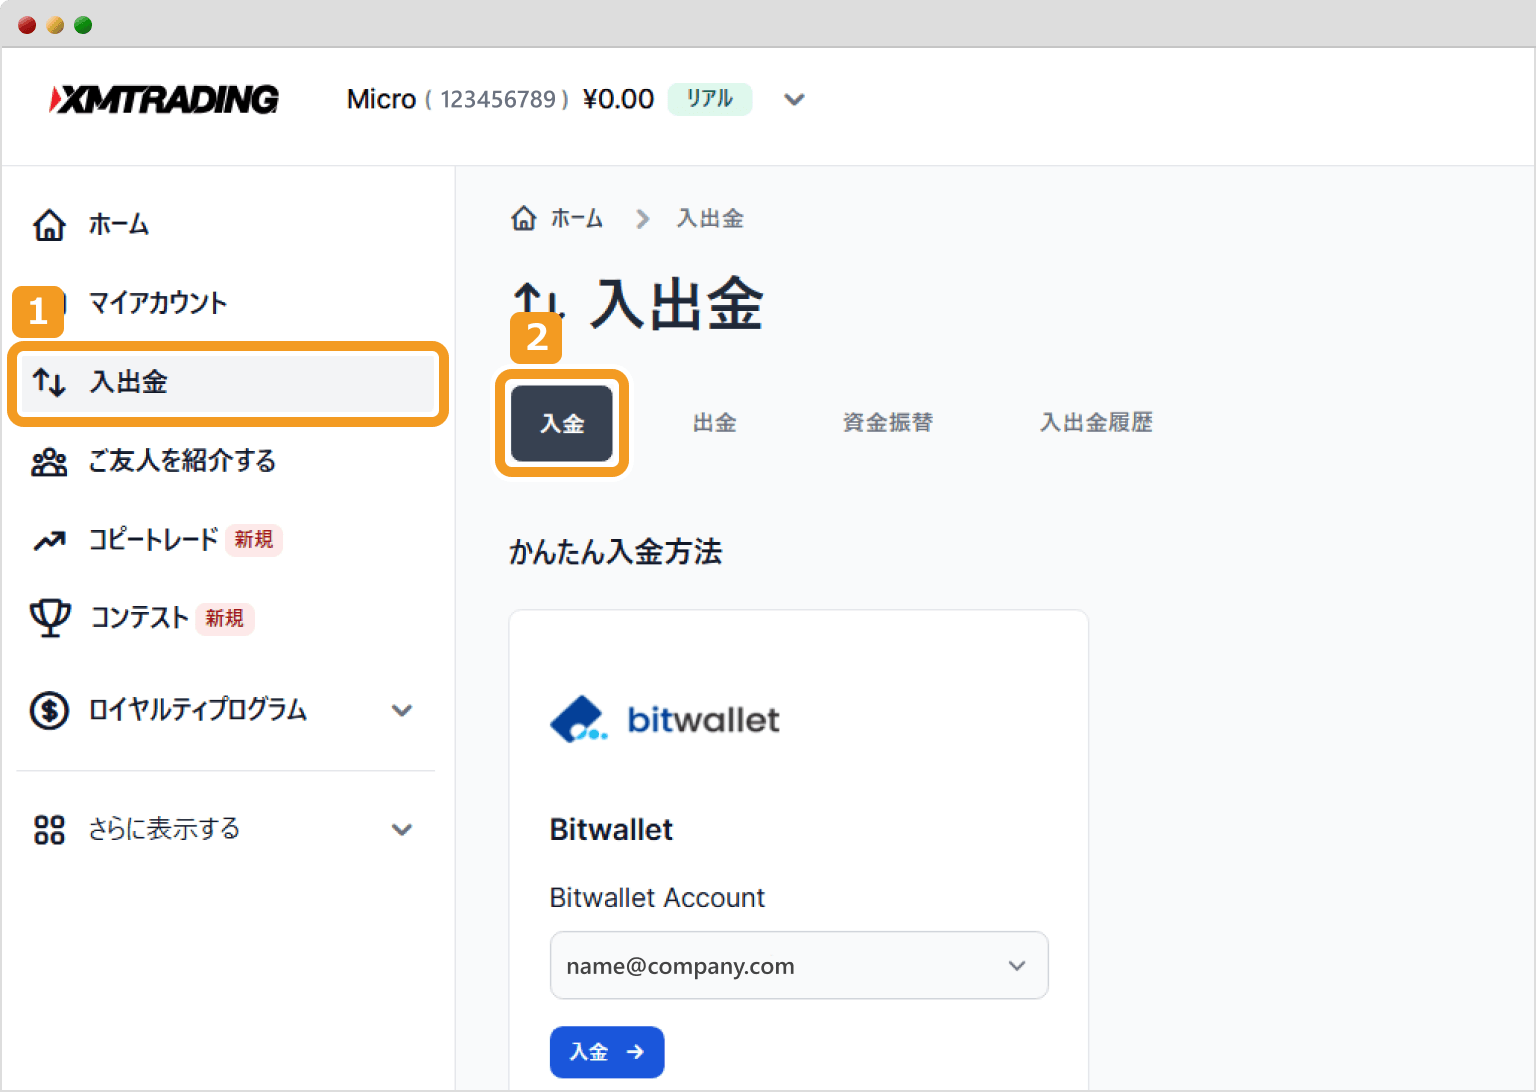
Task: Go to ホーム via the breadcrumb link
Action: click(x=577, y=218)
